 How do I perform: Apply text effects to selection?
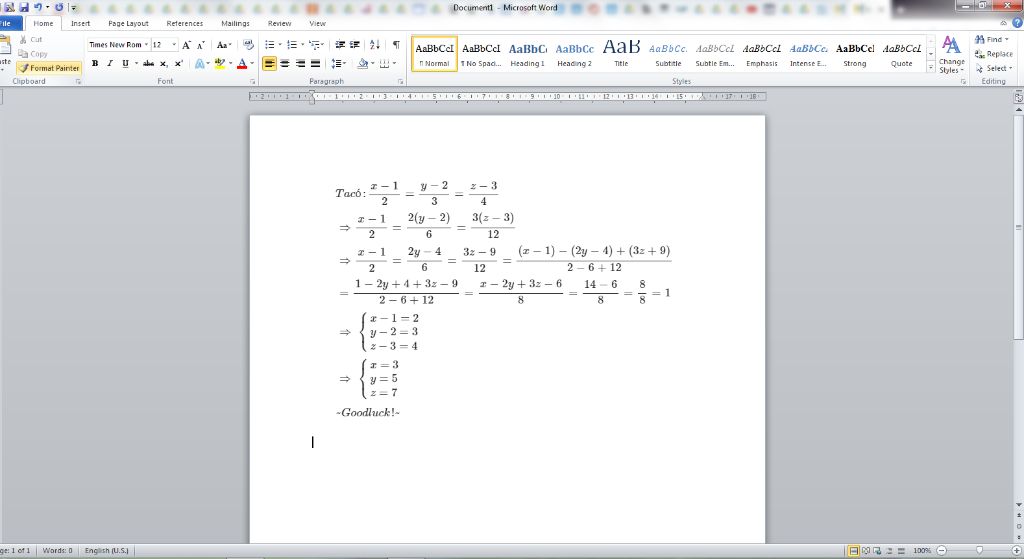click(200, 63)
